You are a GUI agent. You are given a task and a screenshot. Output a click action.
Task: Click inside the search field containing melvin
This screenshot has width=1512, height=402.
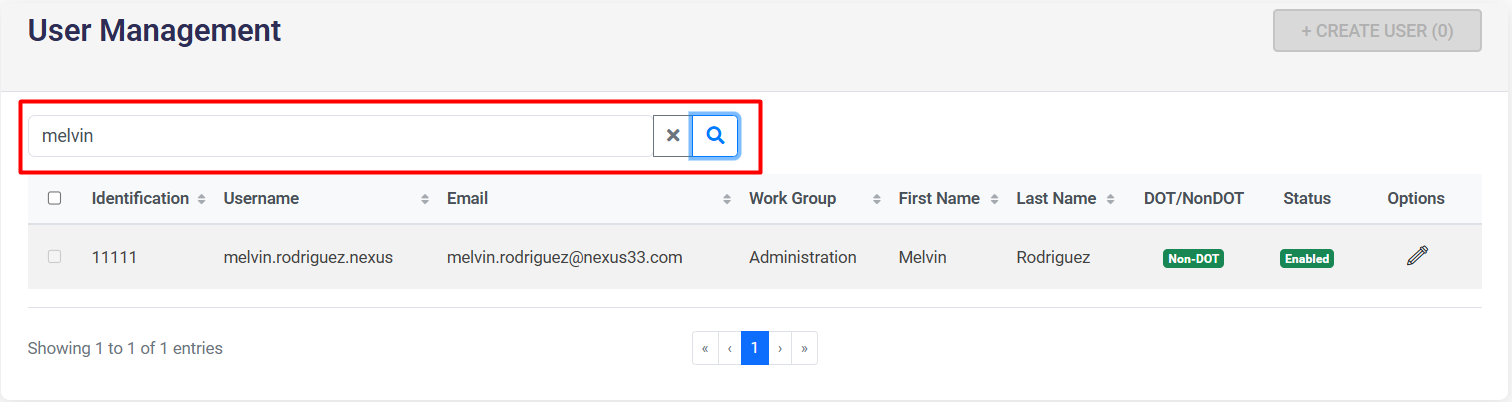(340, 136)
